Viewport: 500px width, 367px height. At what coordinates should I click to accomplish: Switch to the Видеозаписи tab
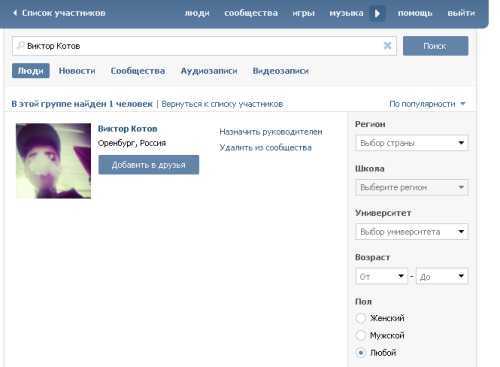281,71
